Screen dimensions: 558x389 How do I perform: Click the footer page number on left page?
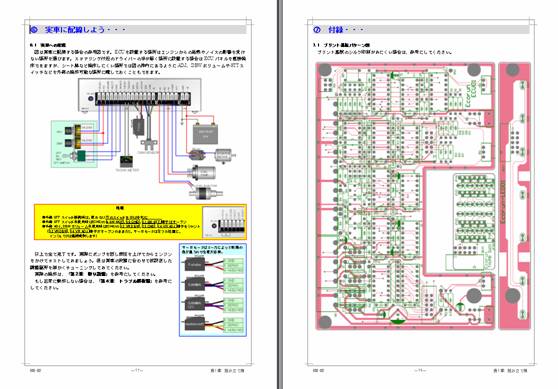point(137,370)
